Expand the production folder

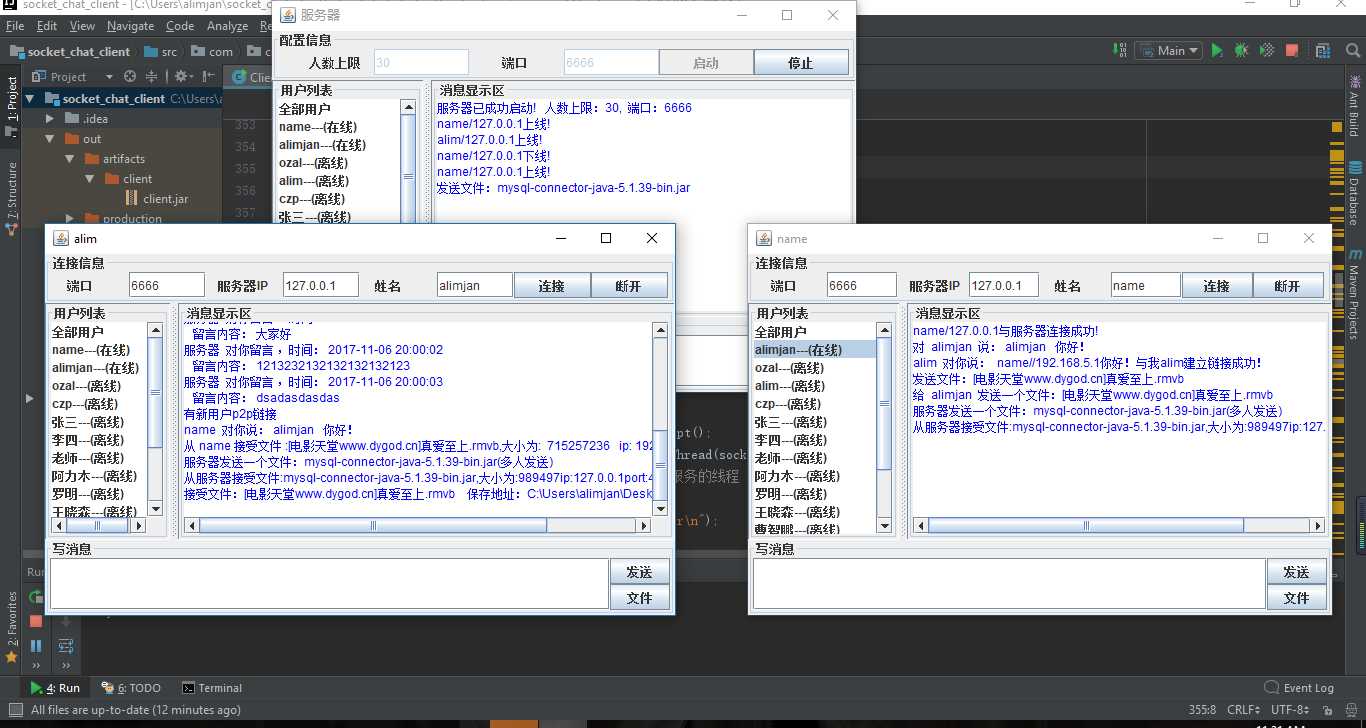(70, 218)
